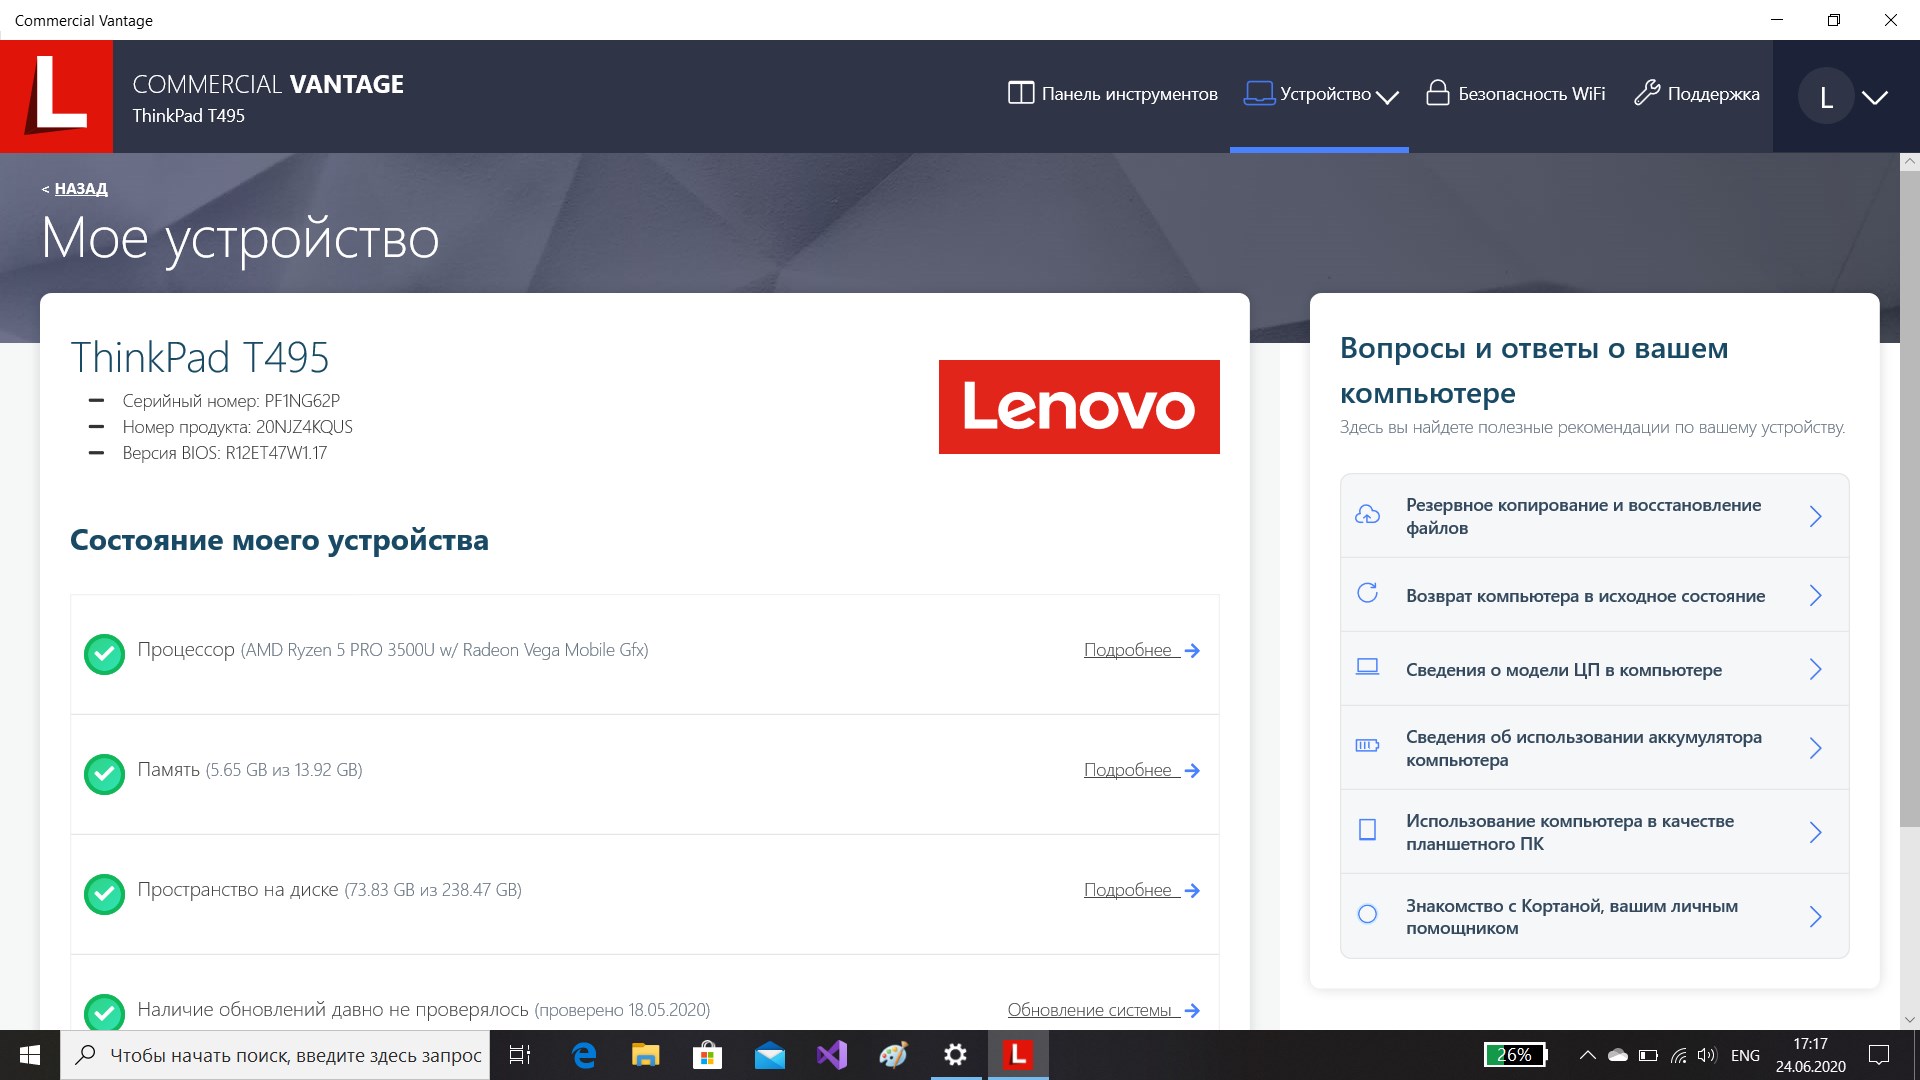The image size is (1920, 1080).
Task: Click scrollbar down arrow
Action: [1910, 1020]
